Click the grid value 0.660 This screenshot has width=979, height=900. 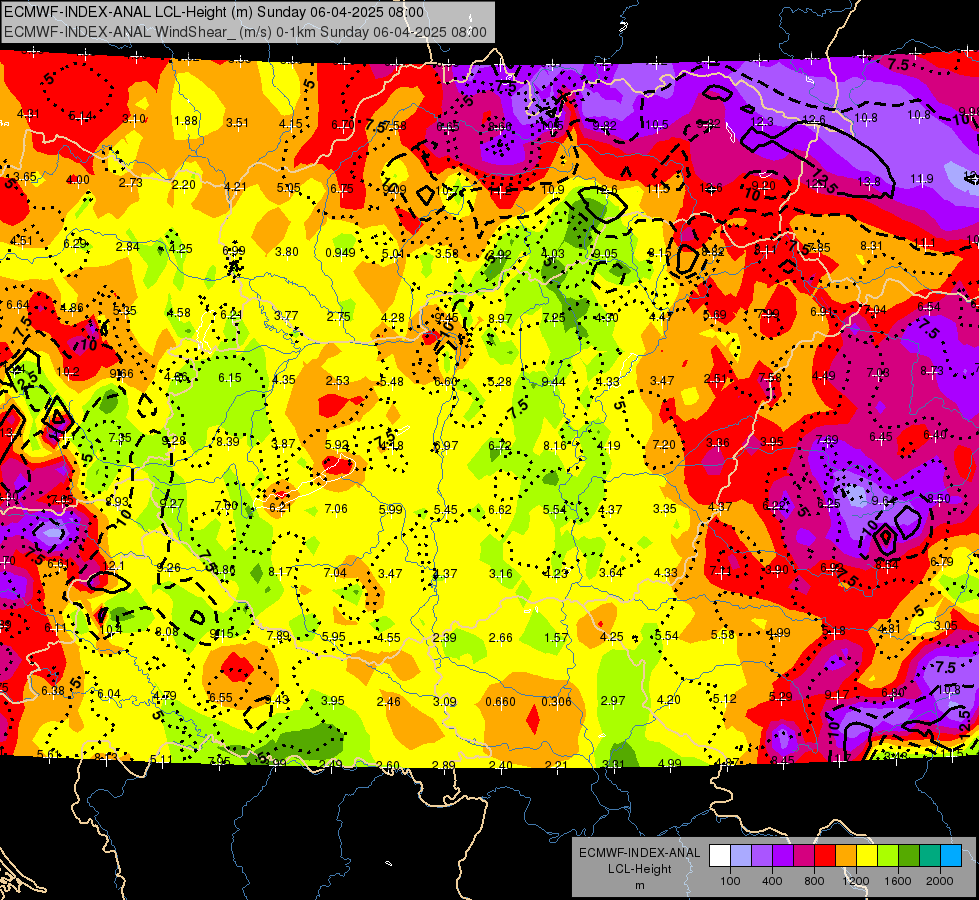[x=500, y=701]
